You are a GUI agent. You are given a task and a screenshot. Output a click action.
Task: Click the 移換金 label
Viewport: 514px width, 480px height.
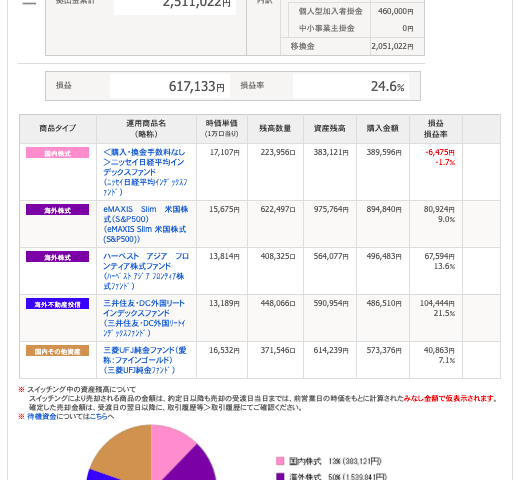(x=302, y=46)
